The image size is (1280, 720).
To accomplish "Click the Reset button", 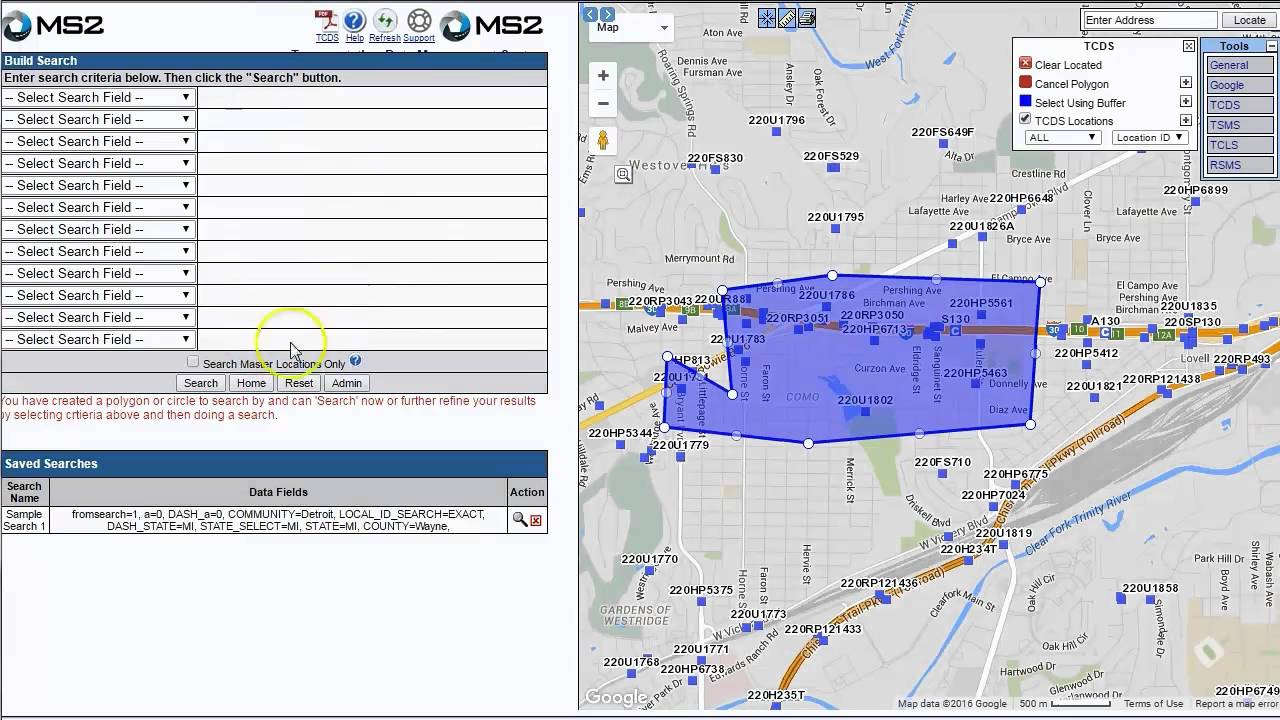I will [x=298, y=383].
